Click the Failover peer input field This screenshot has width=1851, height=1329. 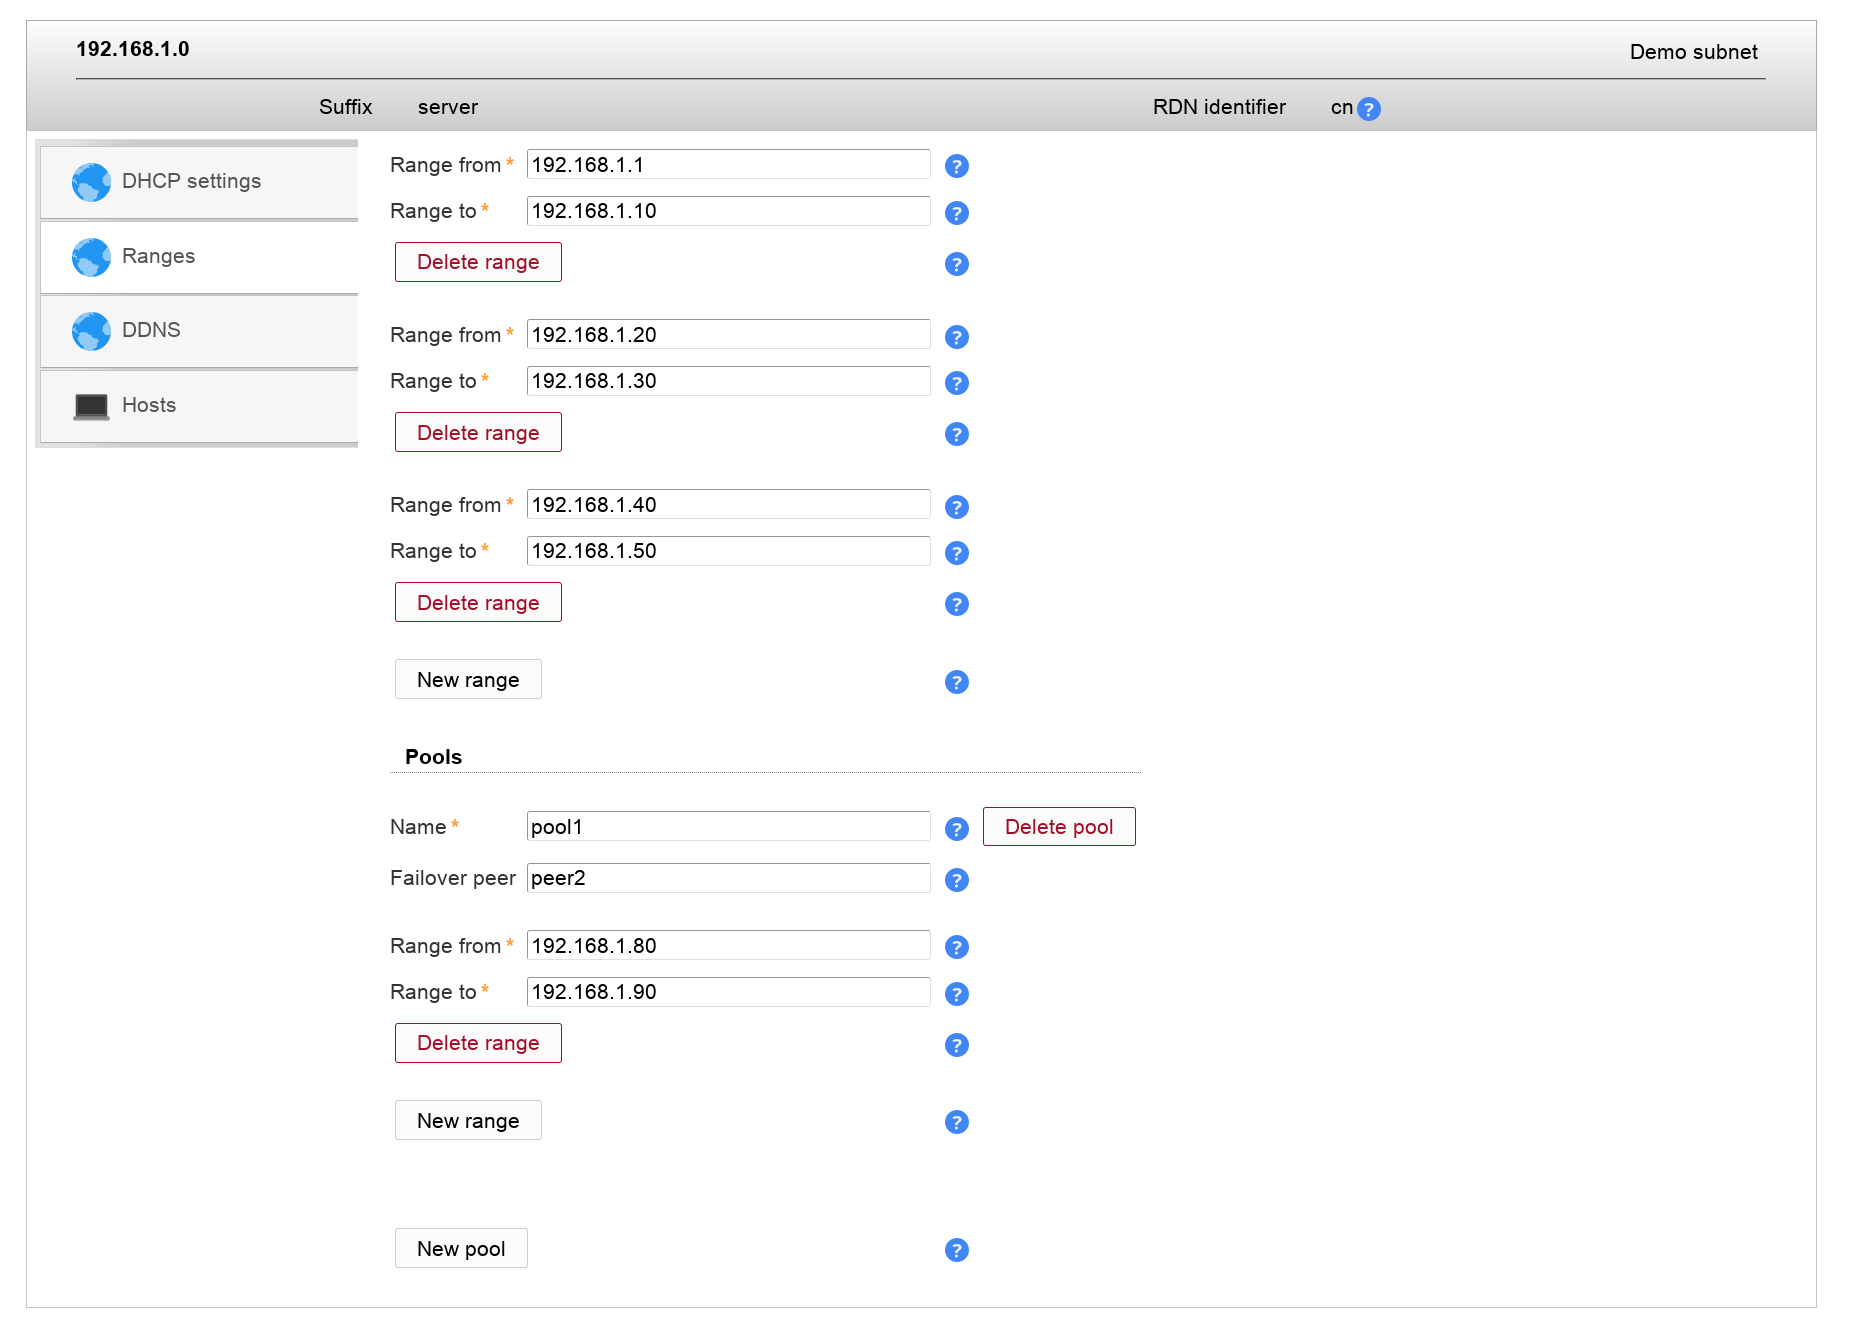coord(728,878)
